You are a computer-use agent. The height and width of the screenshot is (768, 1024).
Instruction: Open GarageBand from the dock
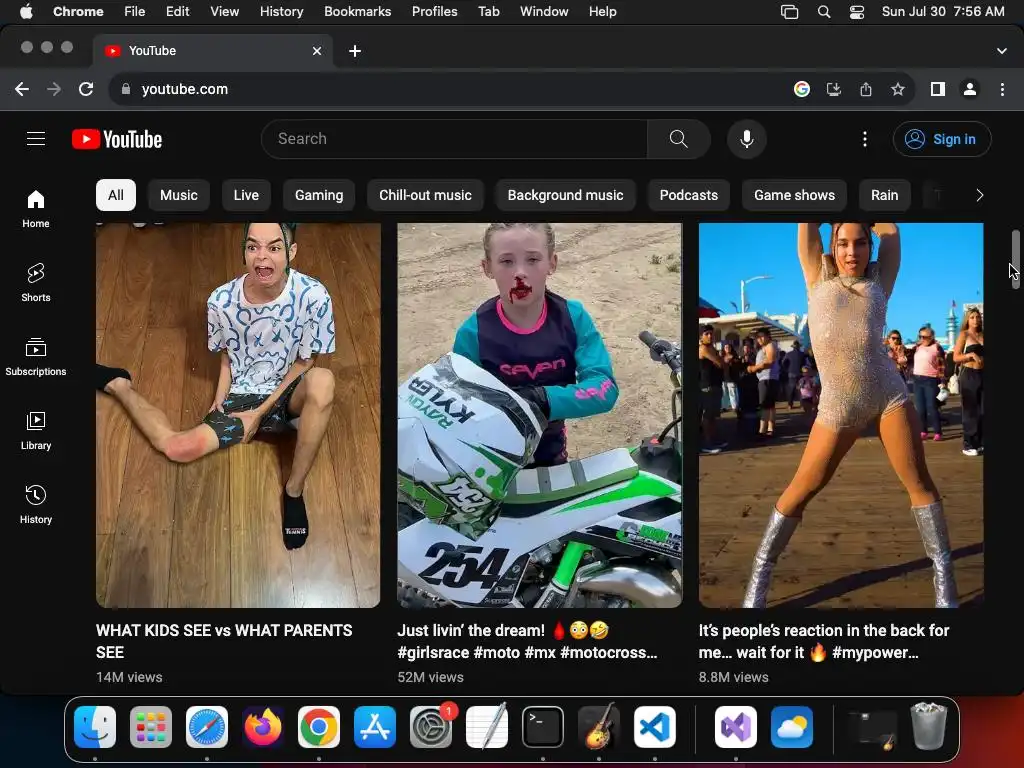click(599, 727)
